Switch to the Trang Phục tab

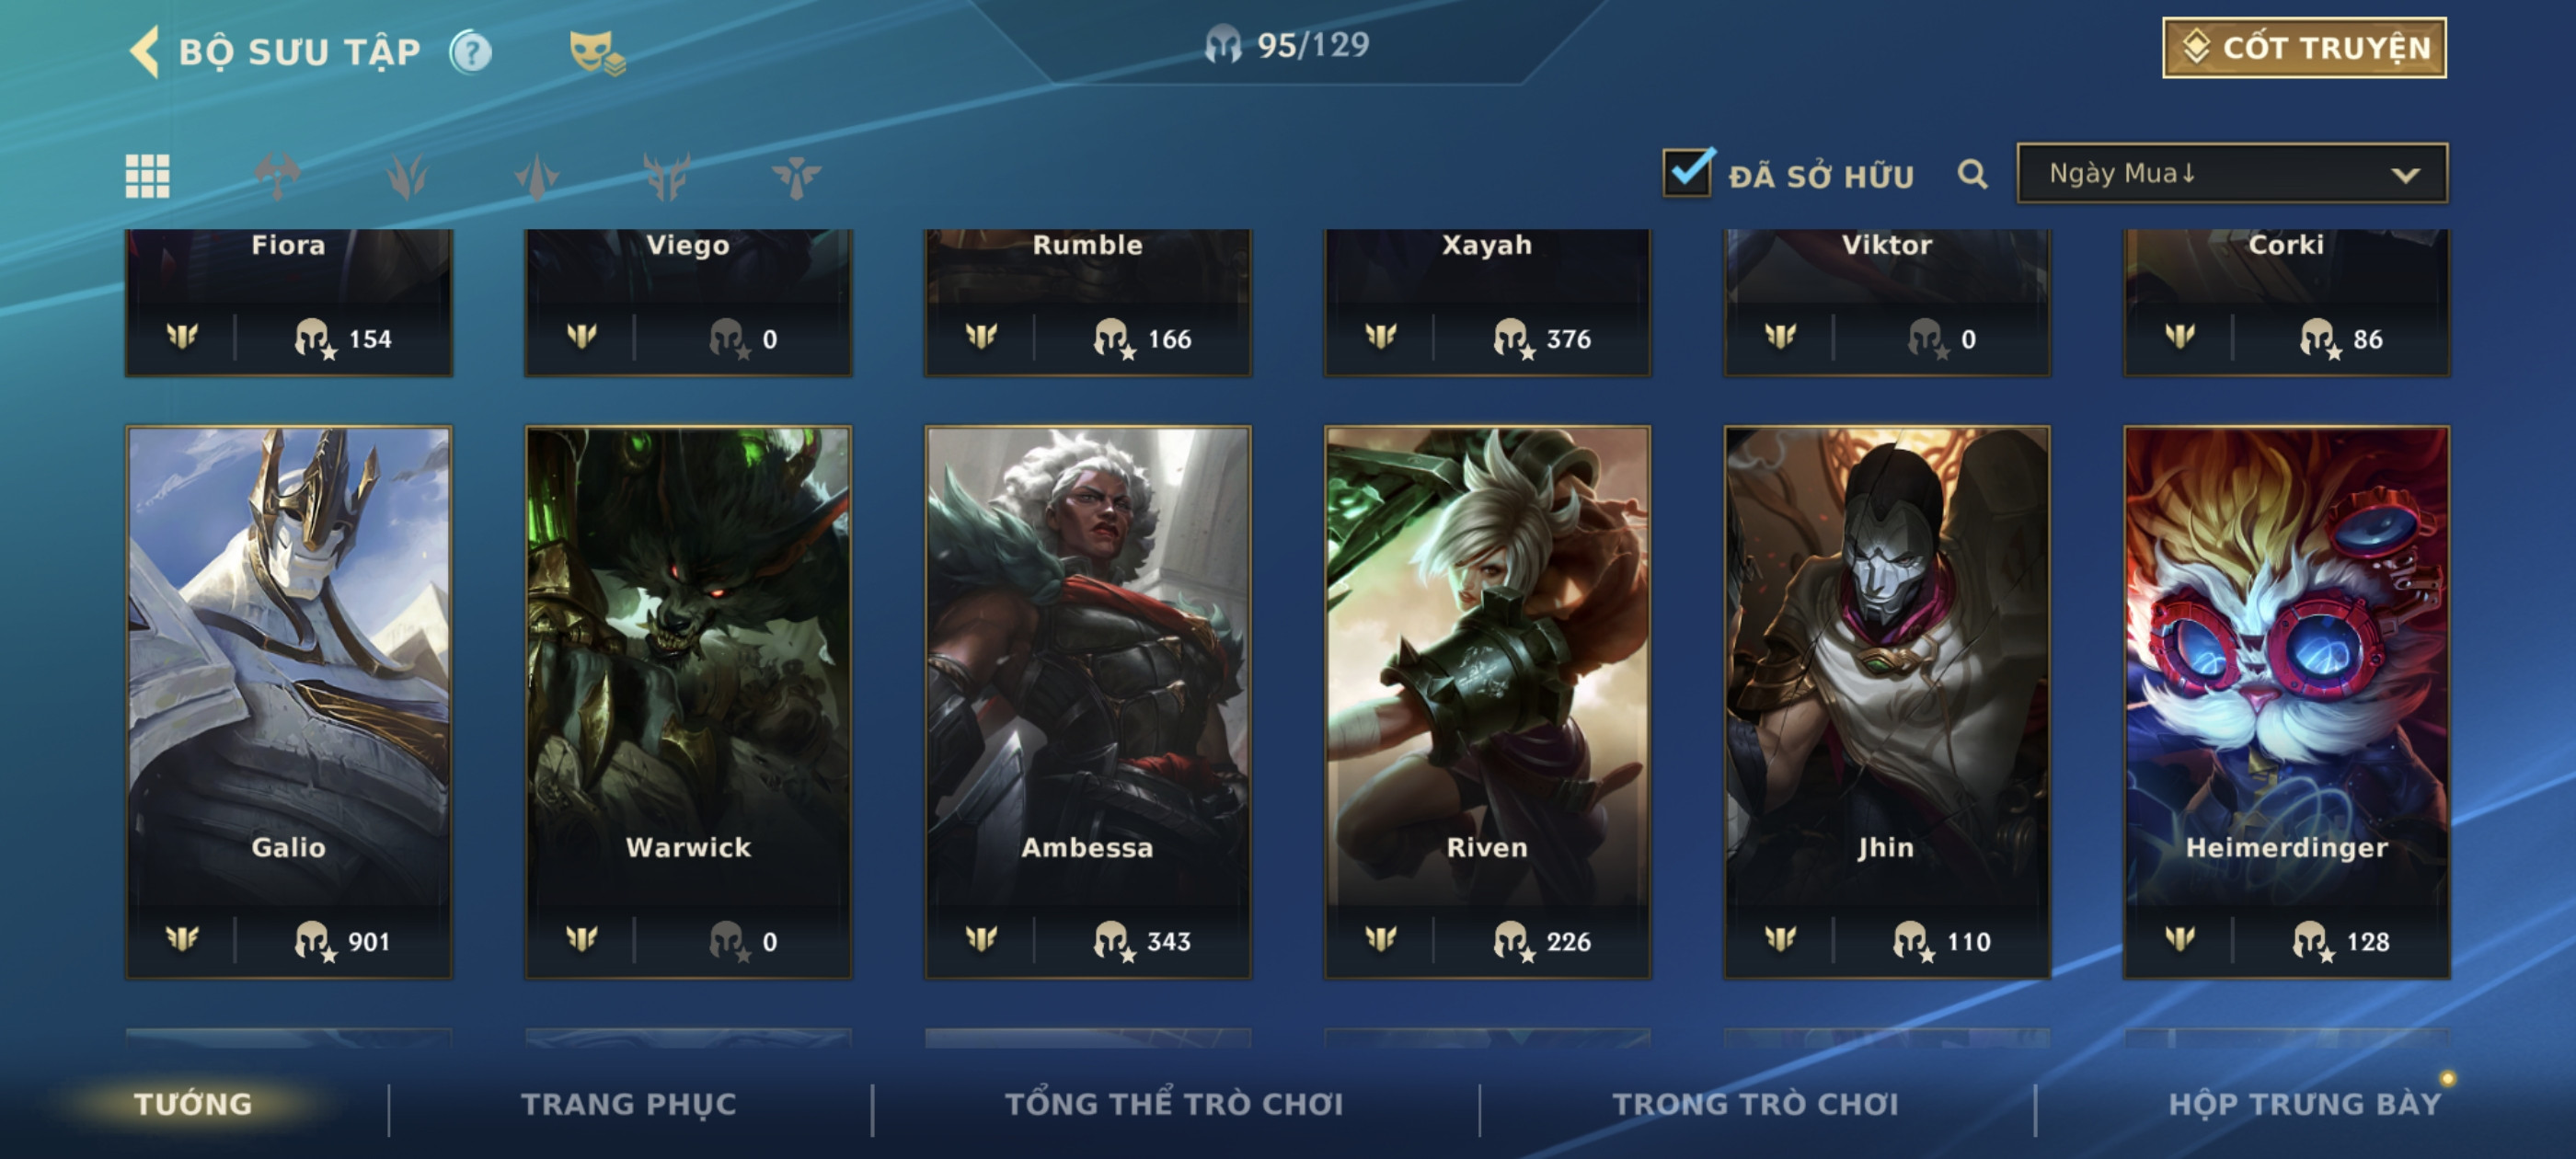(628, 1104)
